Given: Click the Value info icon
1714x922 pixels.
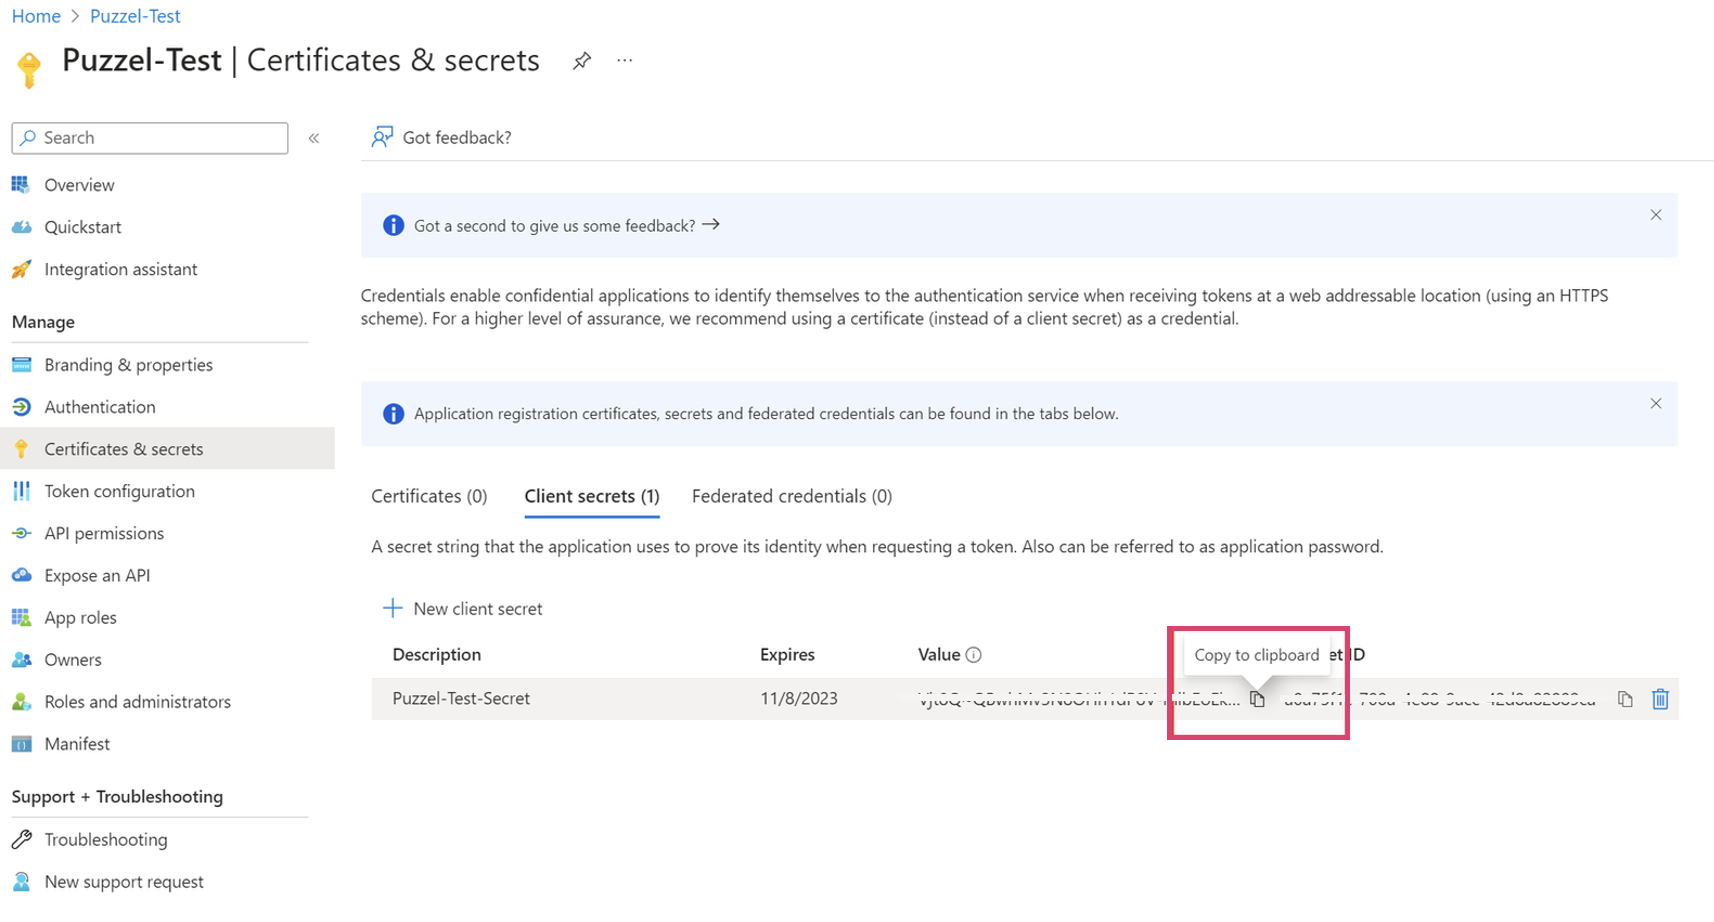Looking at the screenshot, I should (973, 655).
